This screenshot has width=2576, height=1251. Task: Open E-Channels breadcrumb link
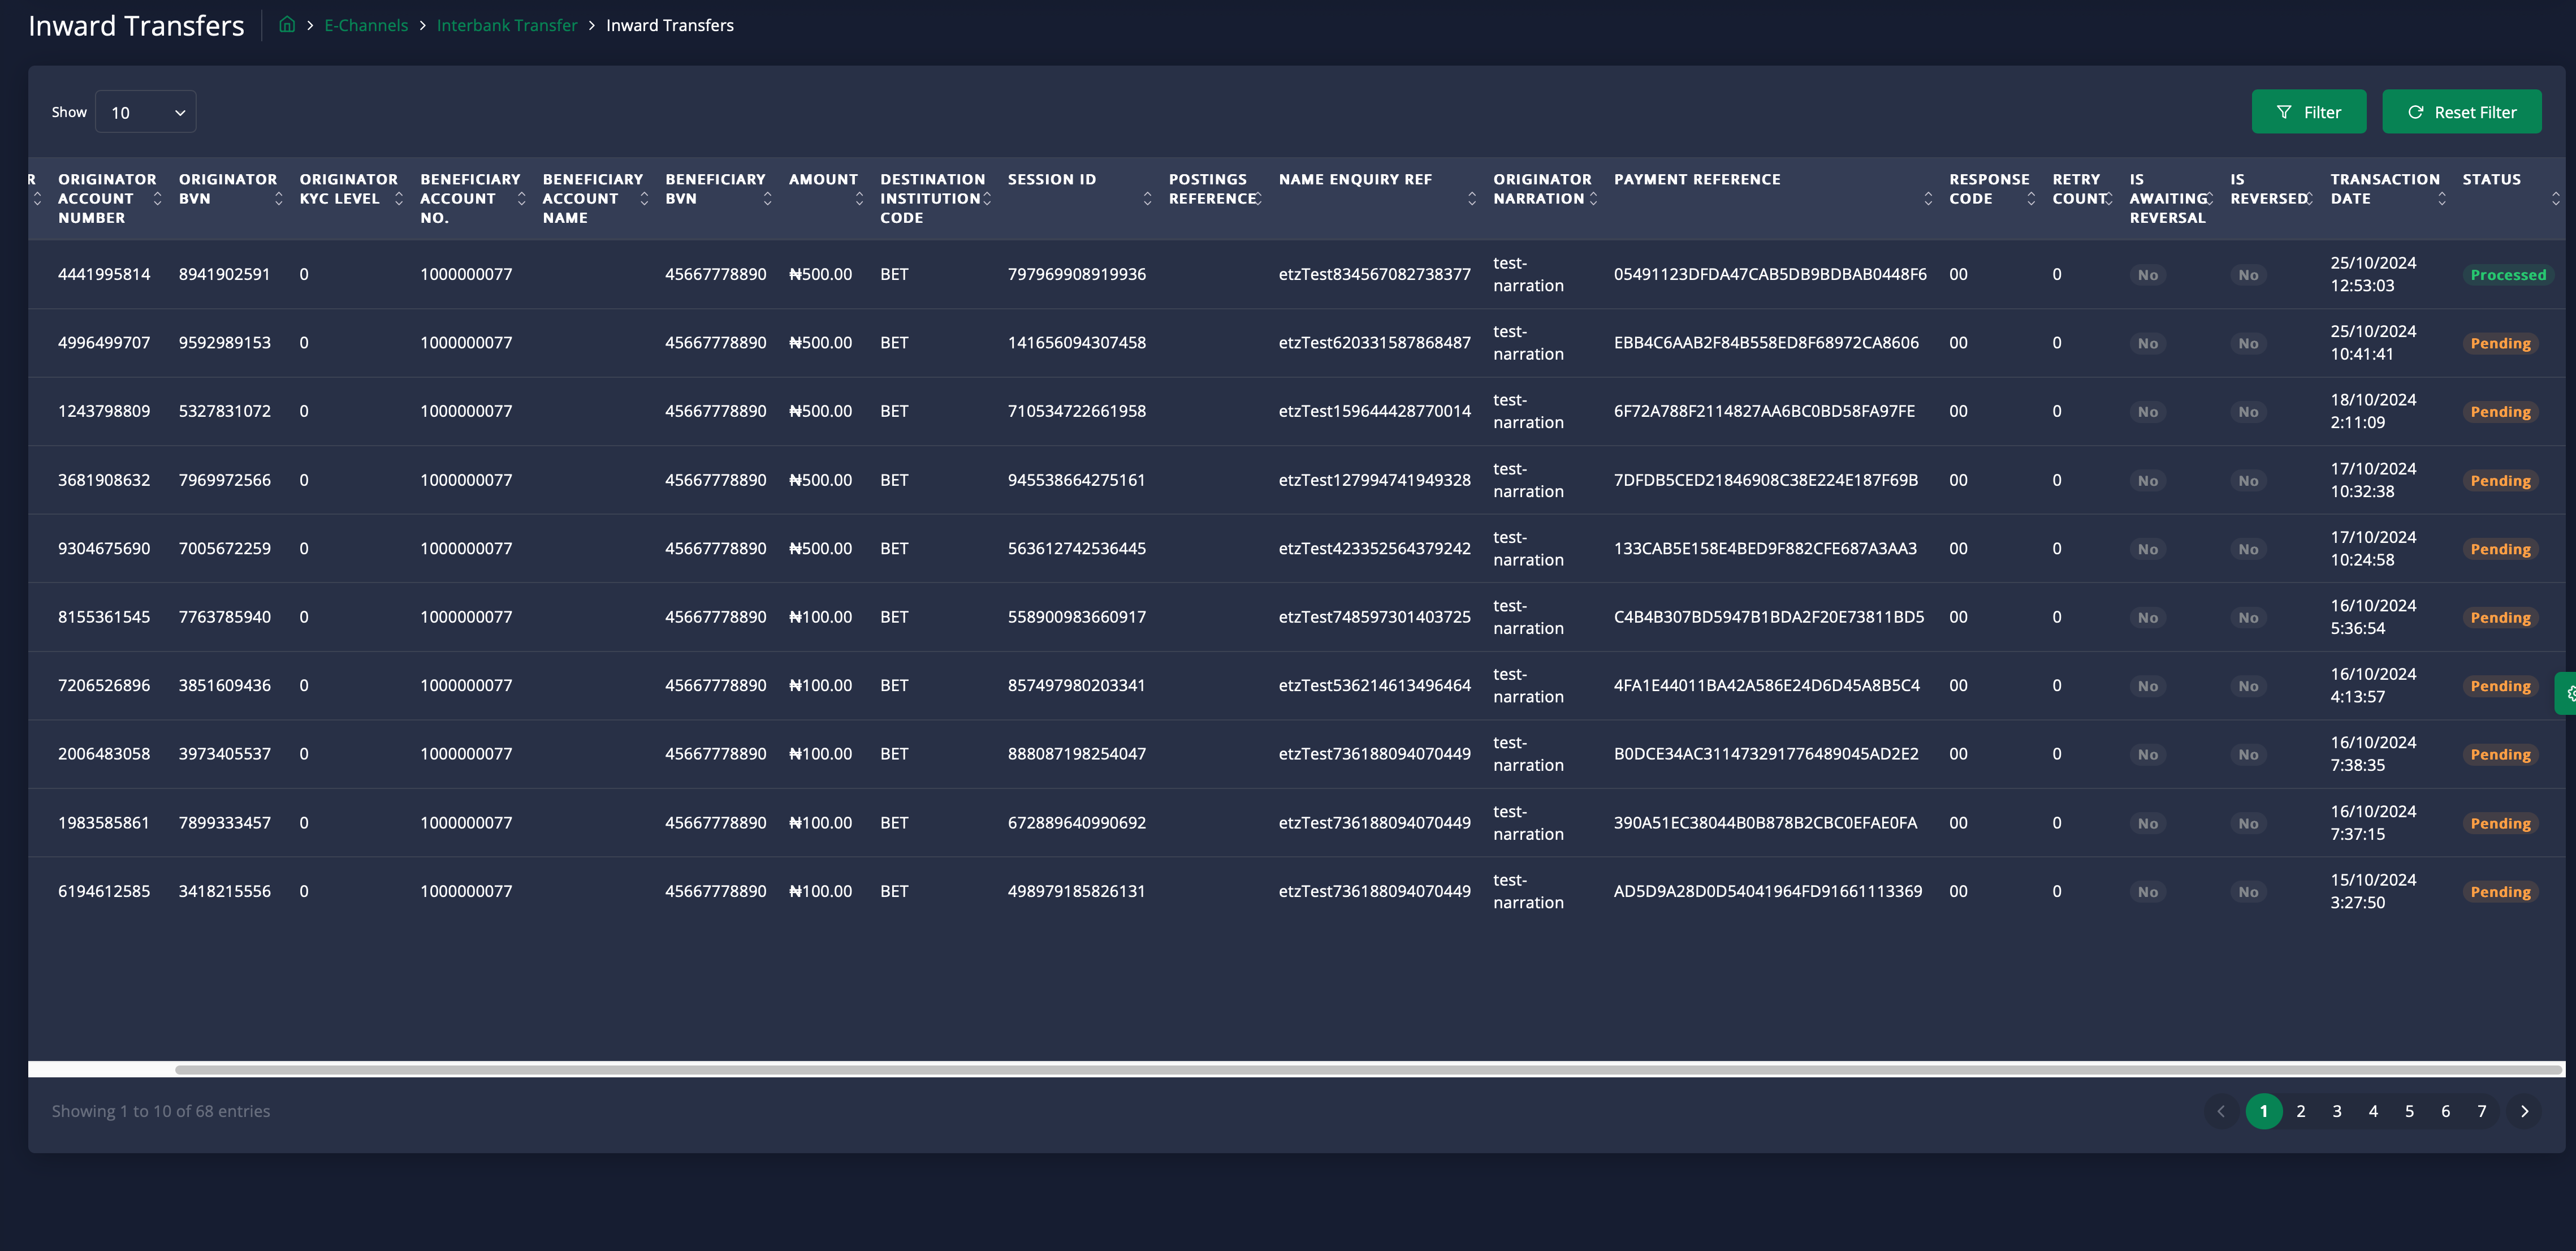click(365, 25)
